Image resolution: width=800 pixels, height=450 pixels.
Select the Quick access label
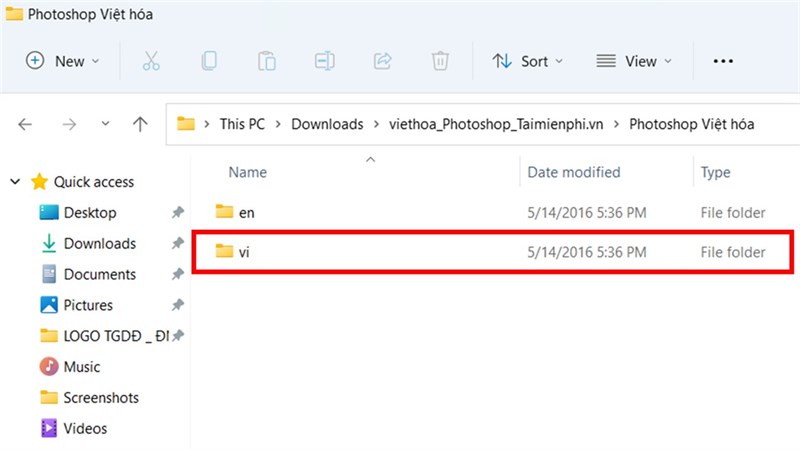pos(94,182)
